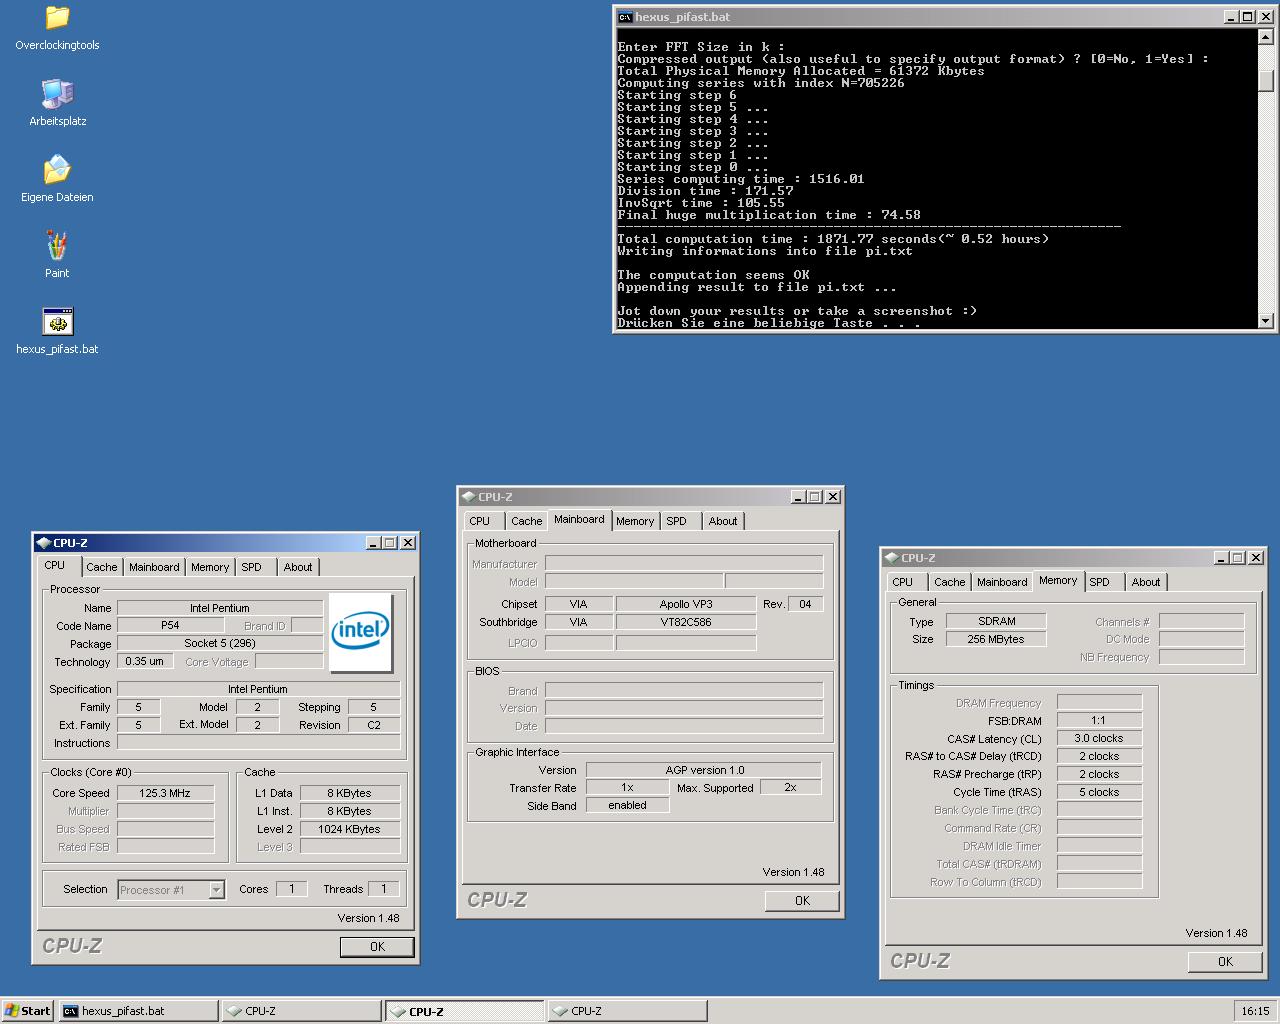The width and height of the screenshot is (1280, 1024).
Task: Click the Intel Pentium Name field
Action: click(220, 608)
